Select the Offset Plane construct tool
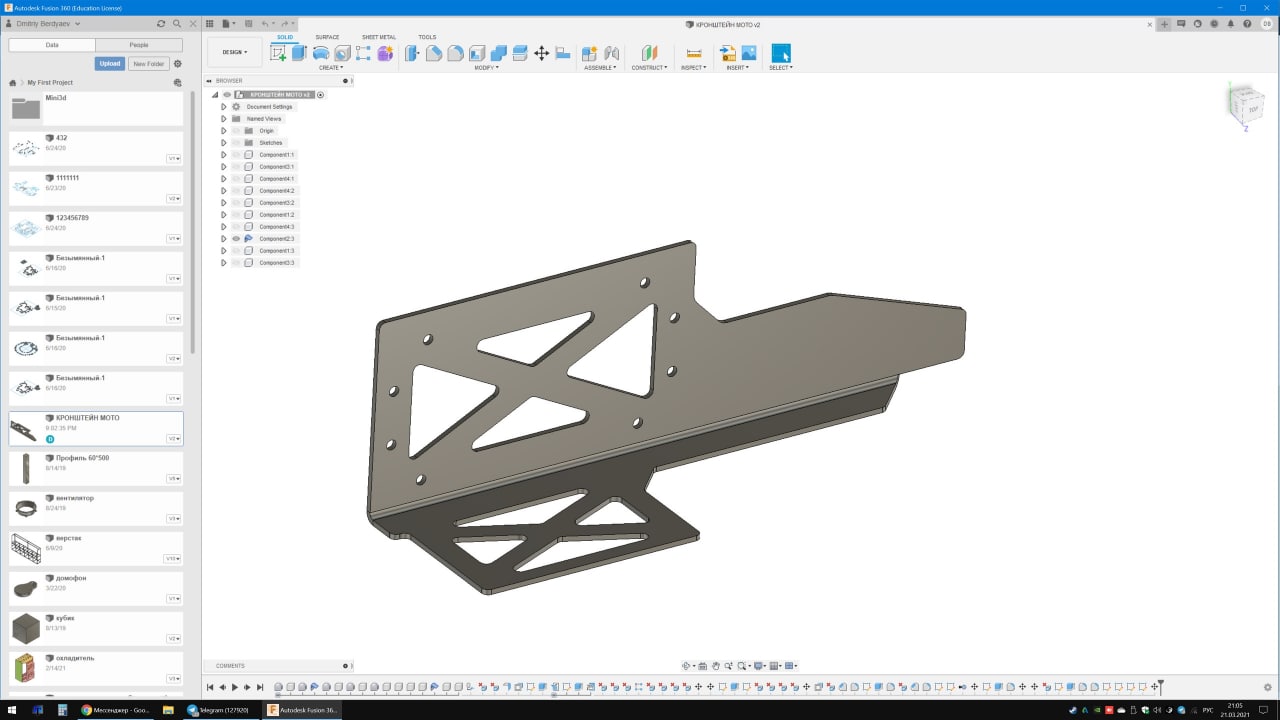Screen dimensions: 1280x720 click(x=650, y=53)
